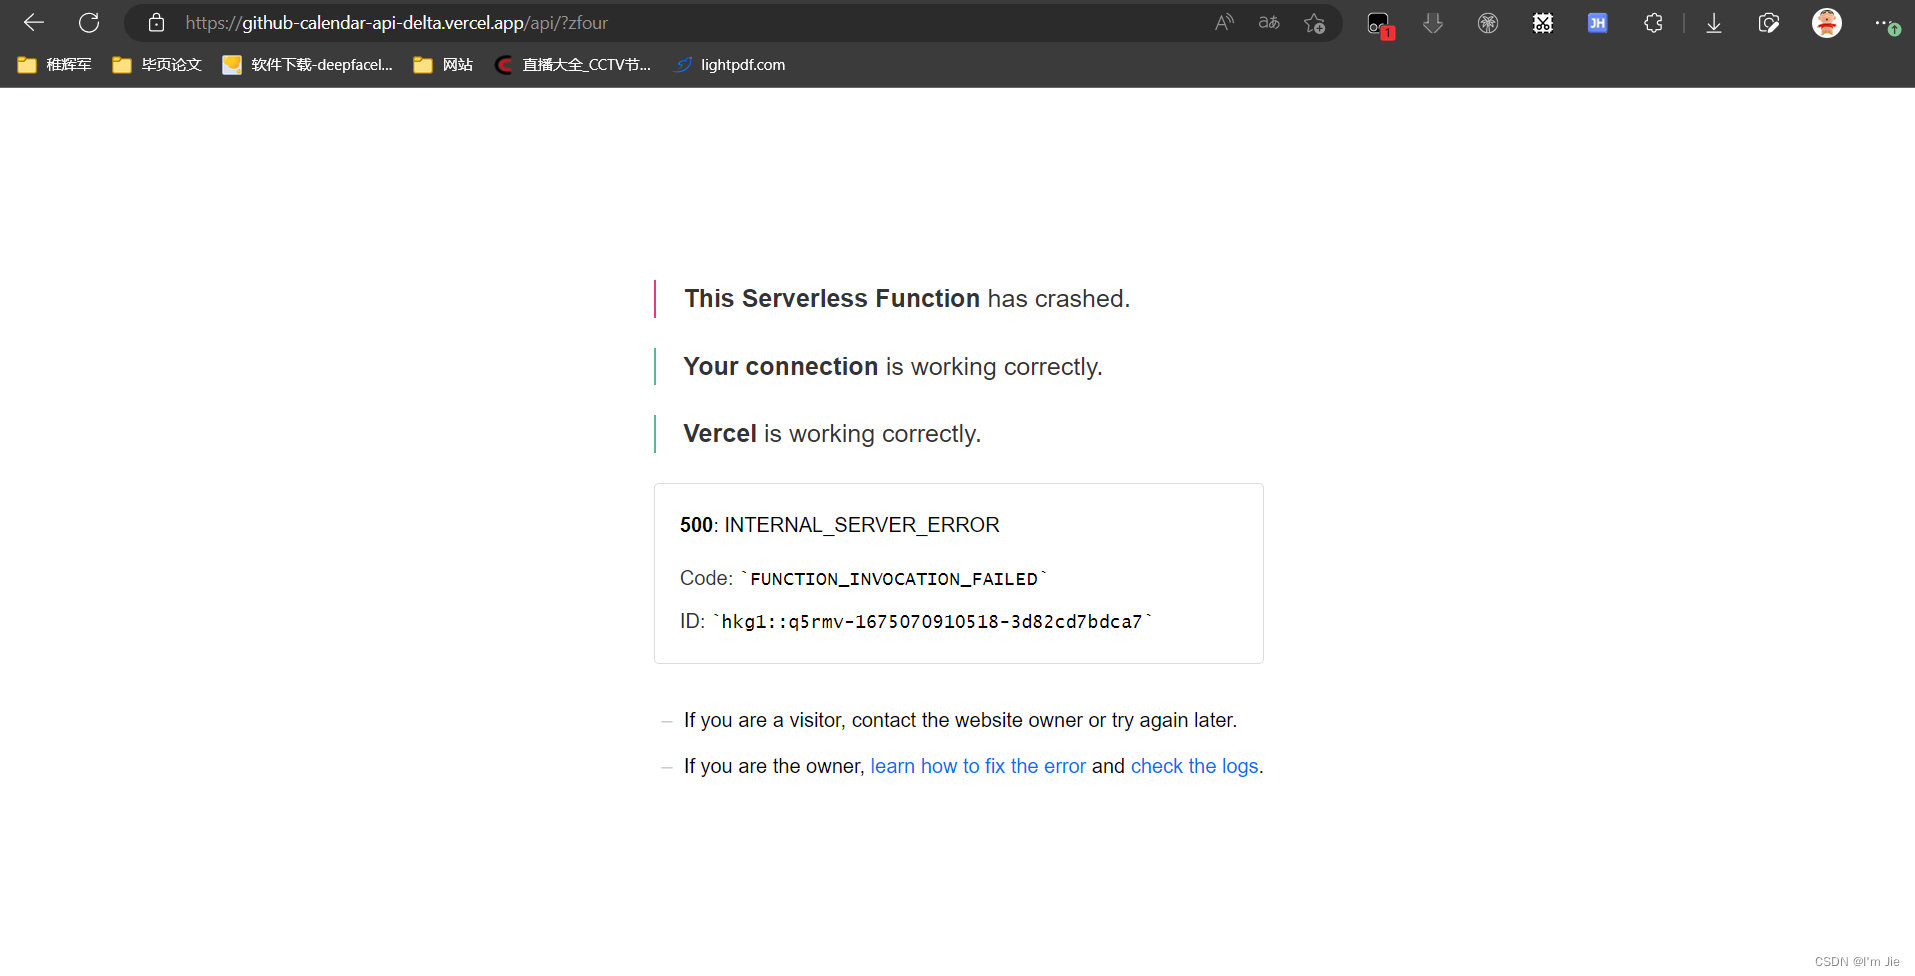The height and width of the screenshot is (976, 1915).
Task: Launch the Web Capture camera tool
Action: pos(1769,22)
